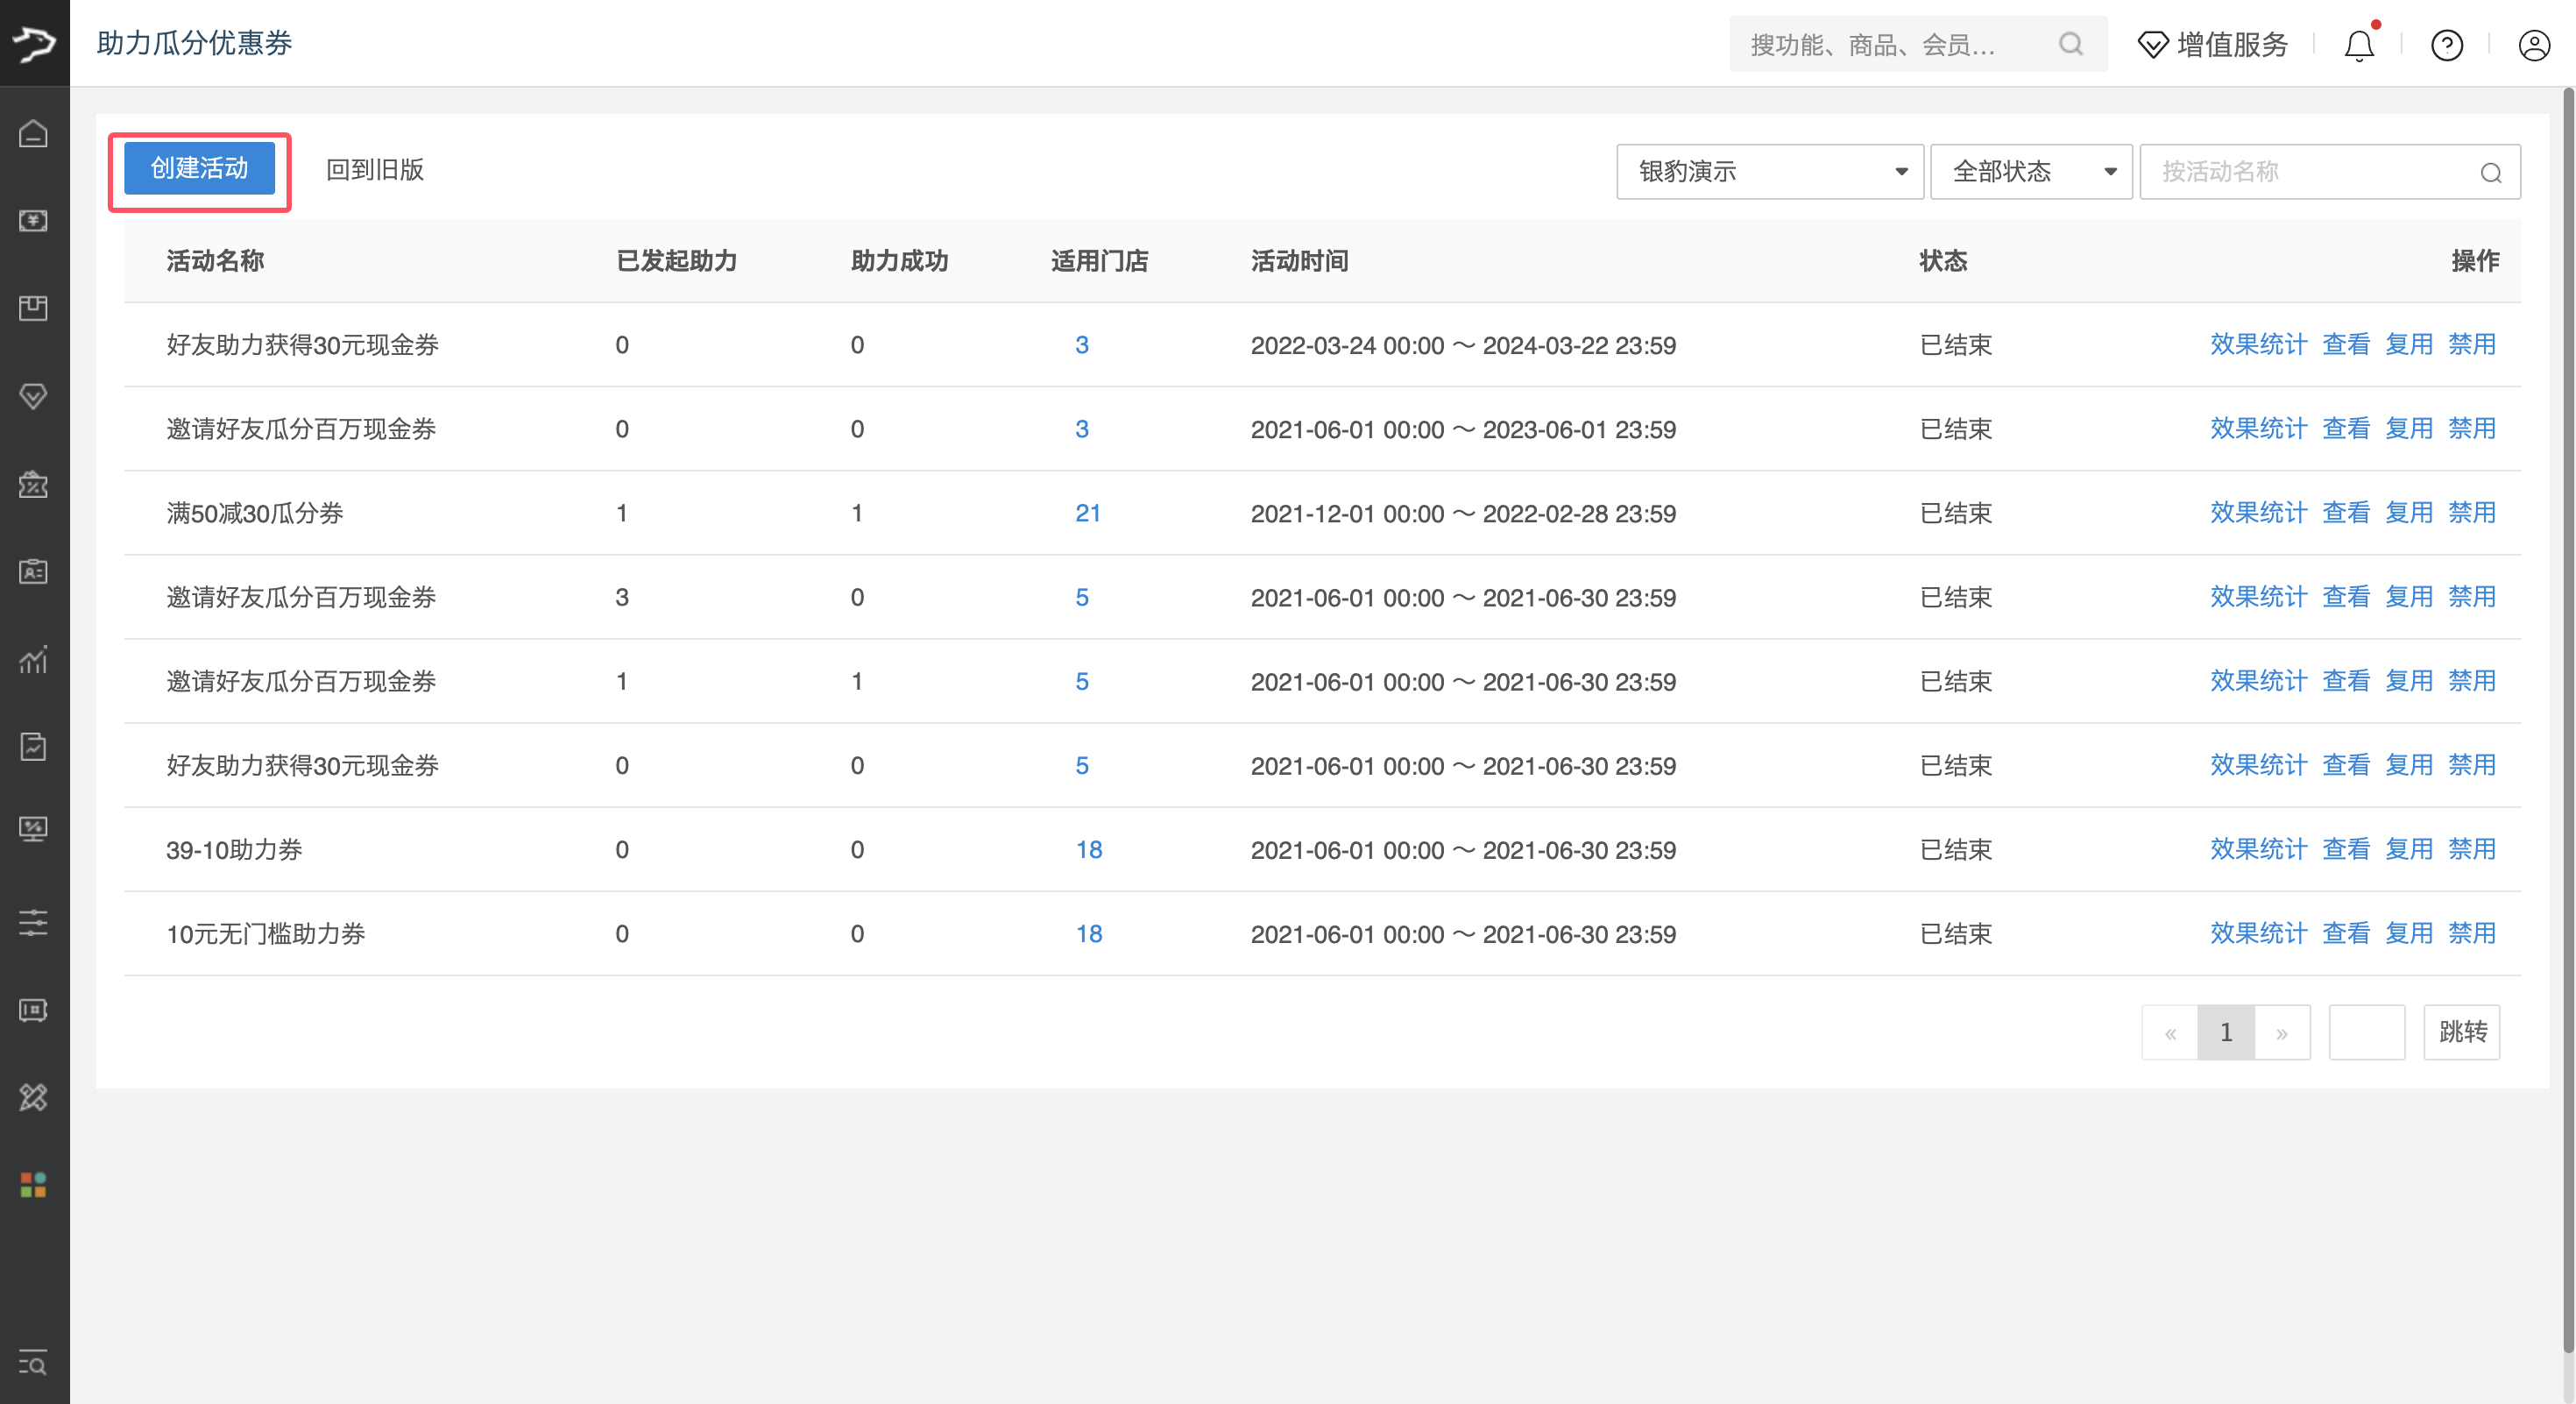Open the 全部状态 status filter dropdown
This screenshot has height=1404, width=2576.
point(2030,171)
